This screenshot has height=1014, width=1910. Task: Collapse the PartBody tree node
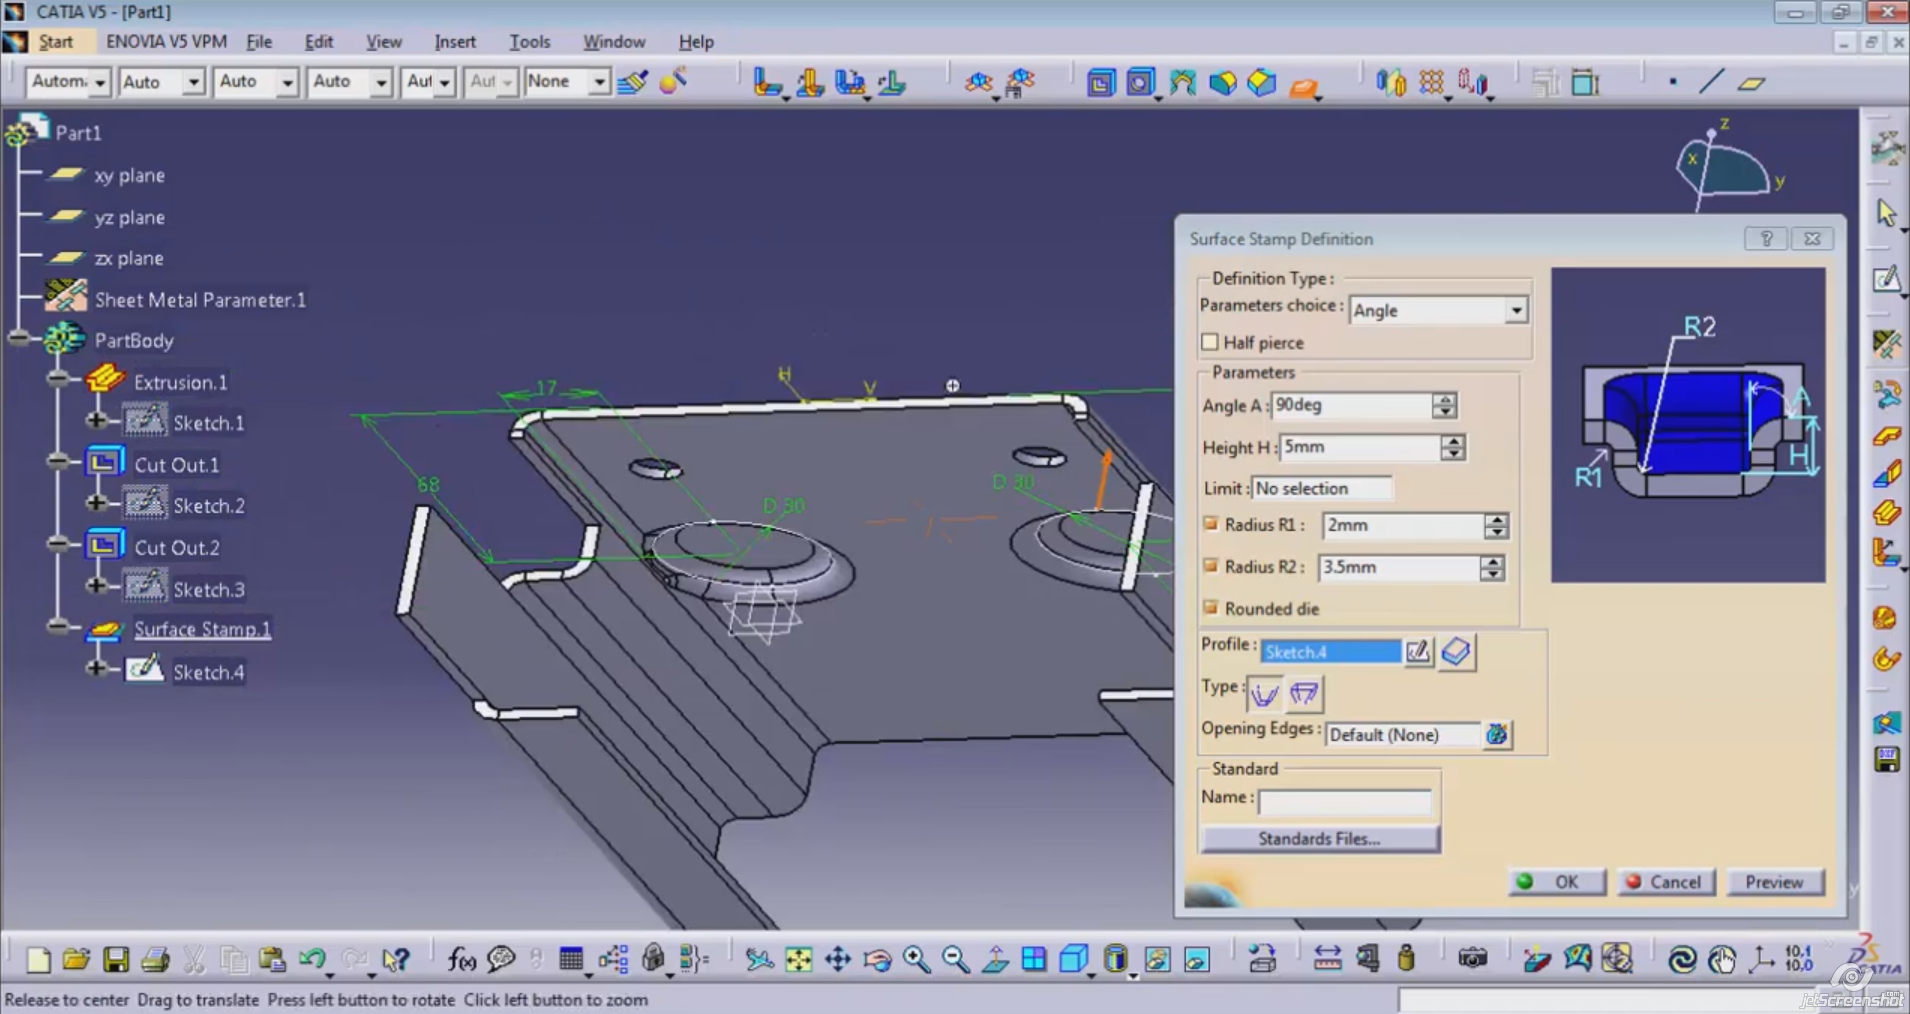pos(18,338)
